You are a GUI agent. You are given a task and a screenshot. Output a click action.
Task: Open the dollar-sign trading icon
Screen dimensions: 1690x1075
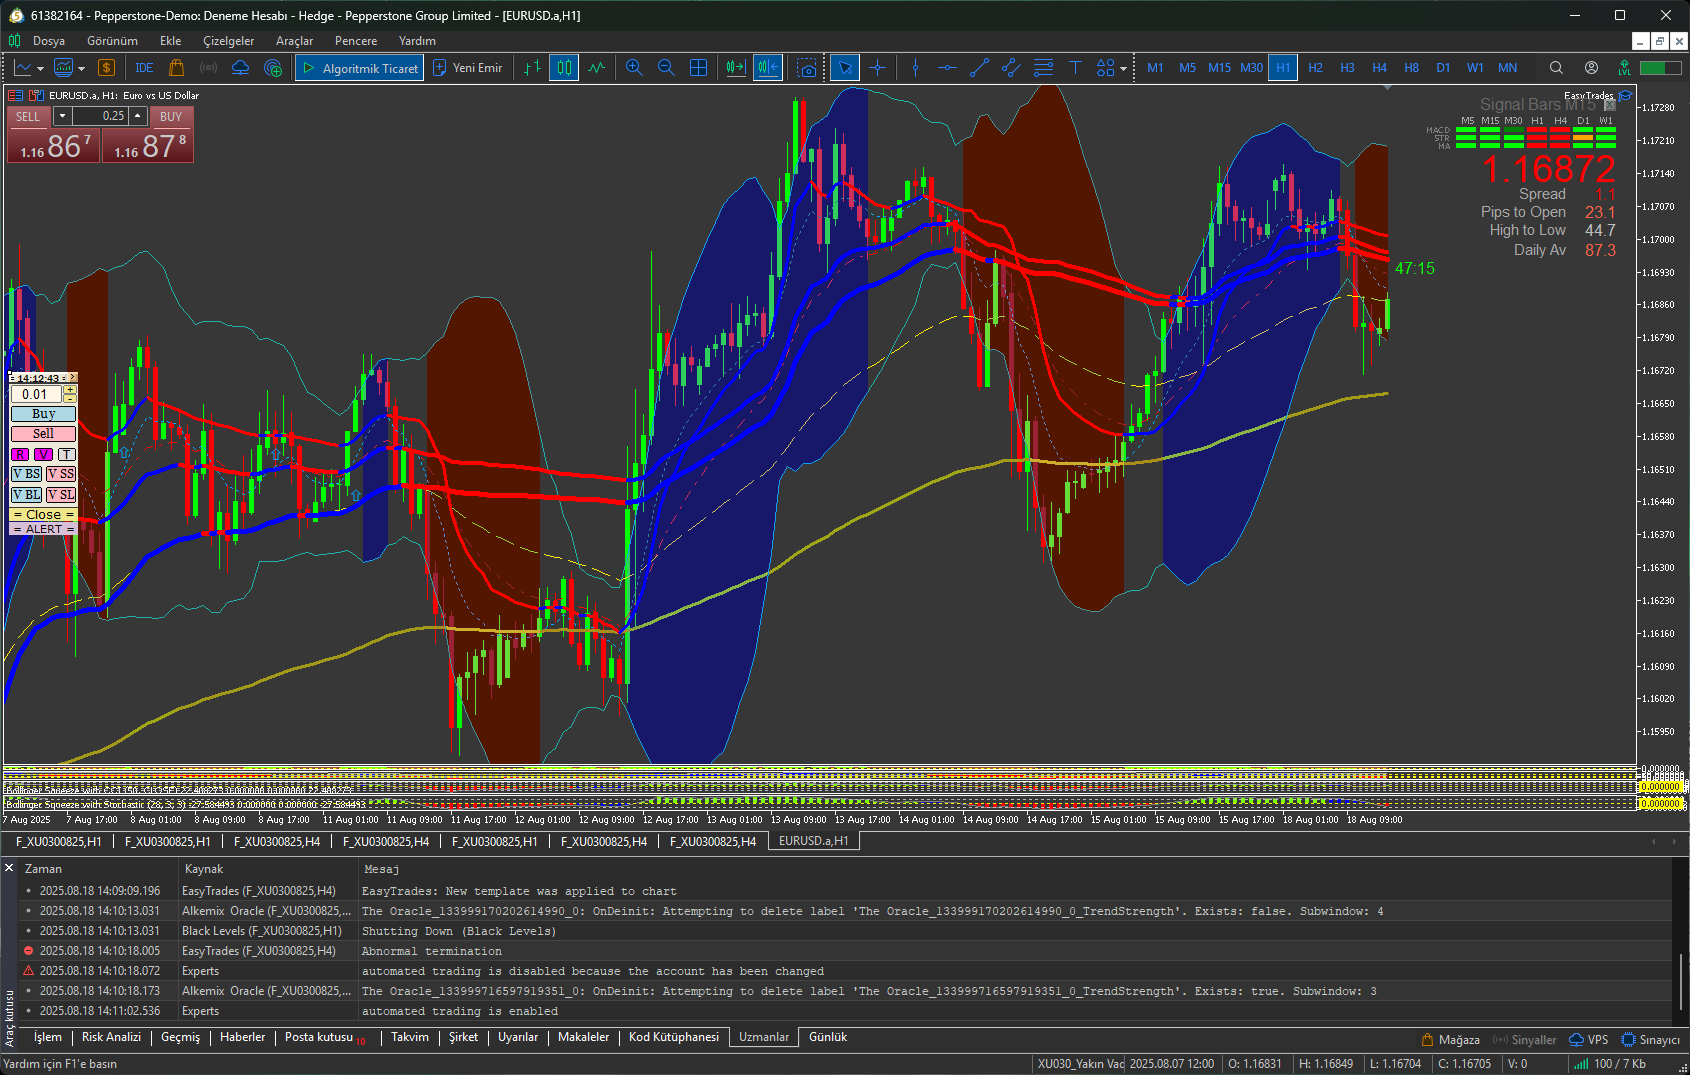[x=106, y=68]
